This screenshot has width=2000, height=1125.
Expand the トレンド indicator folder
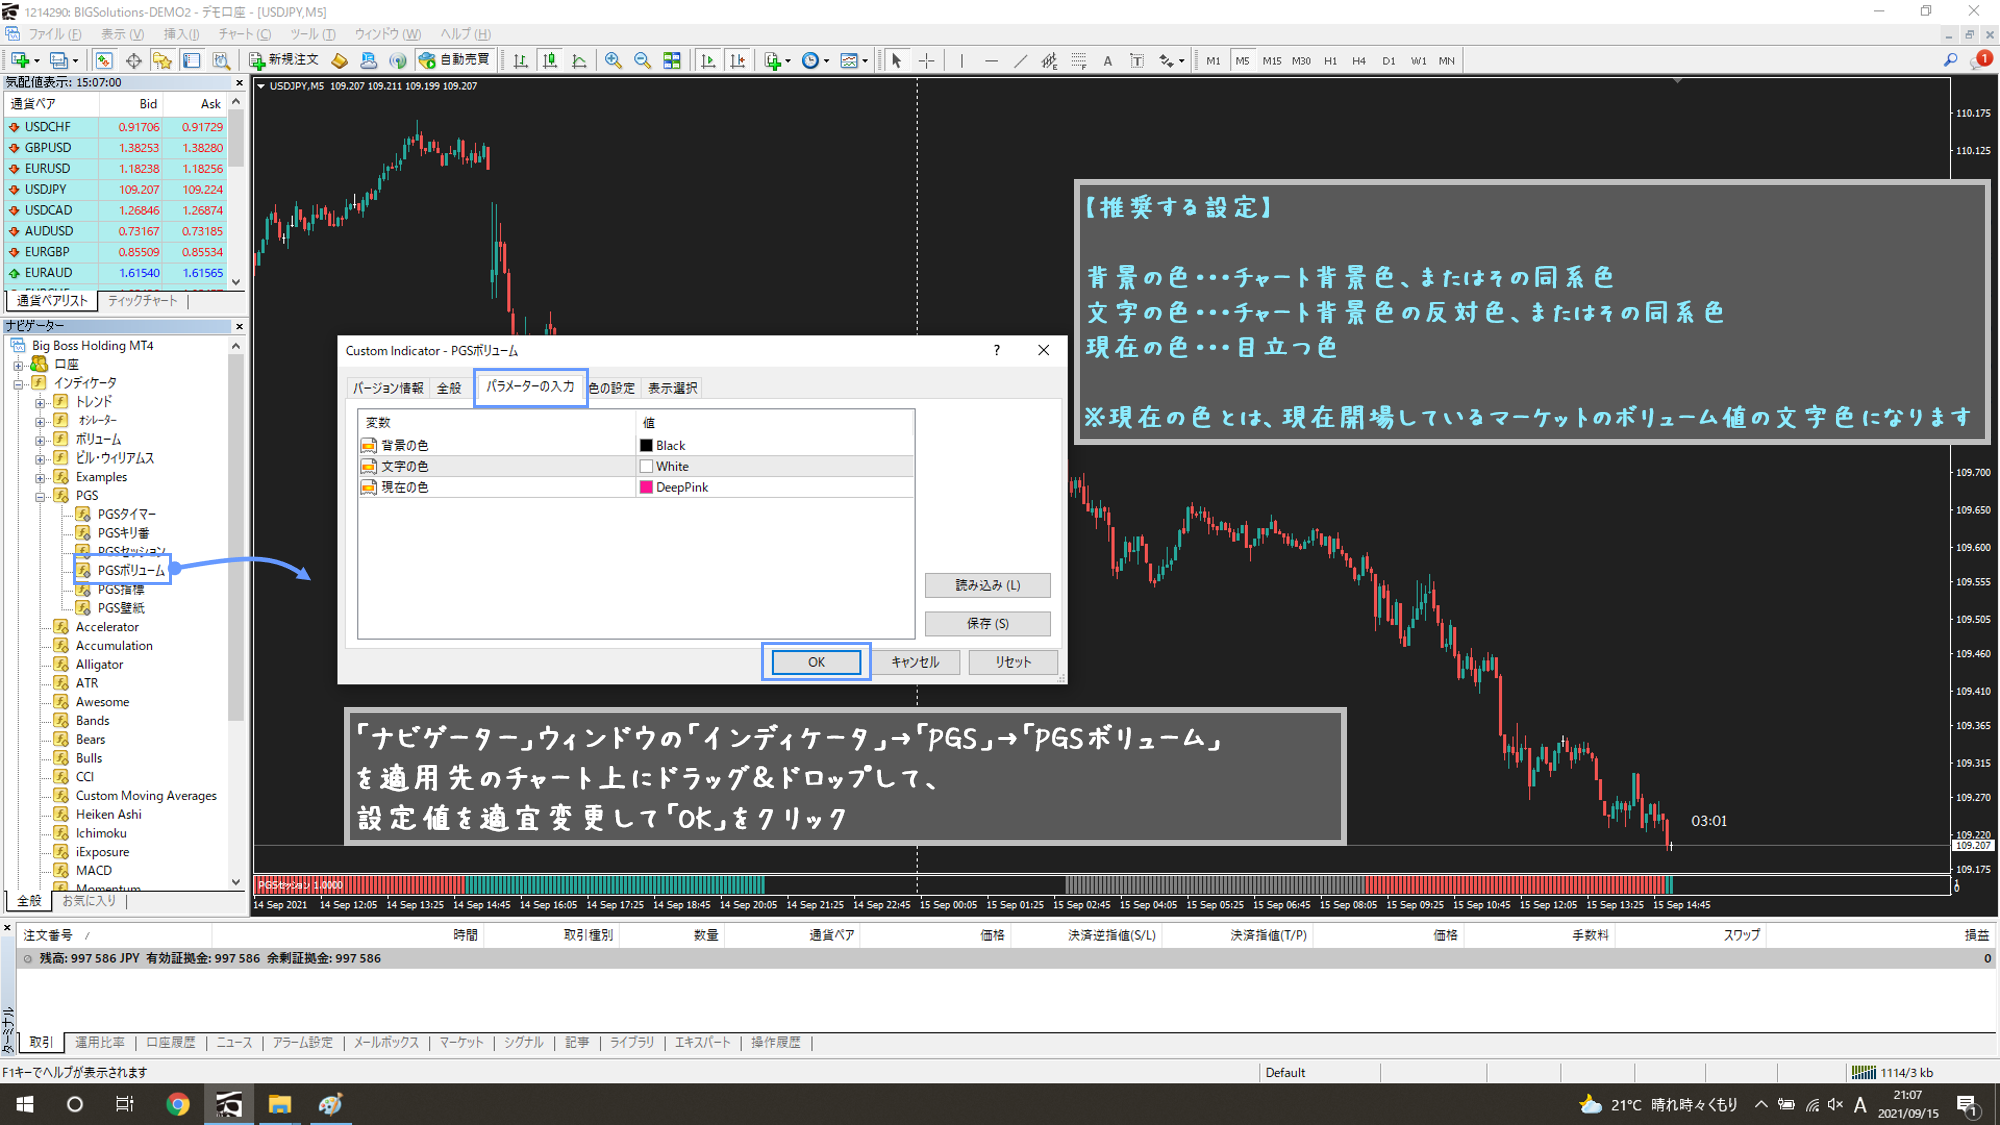point(41,402)
